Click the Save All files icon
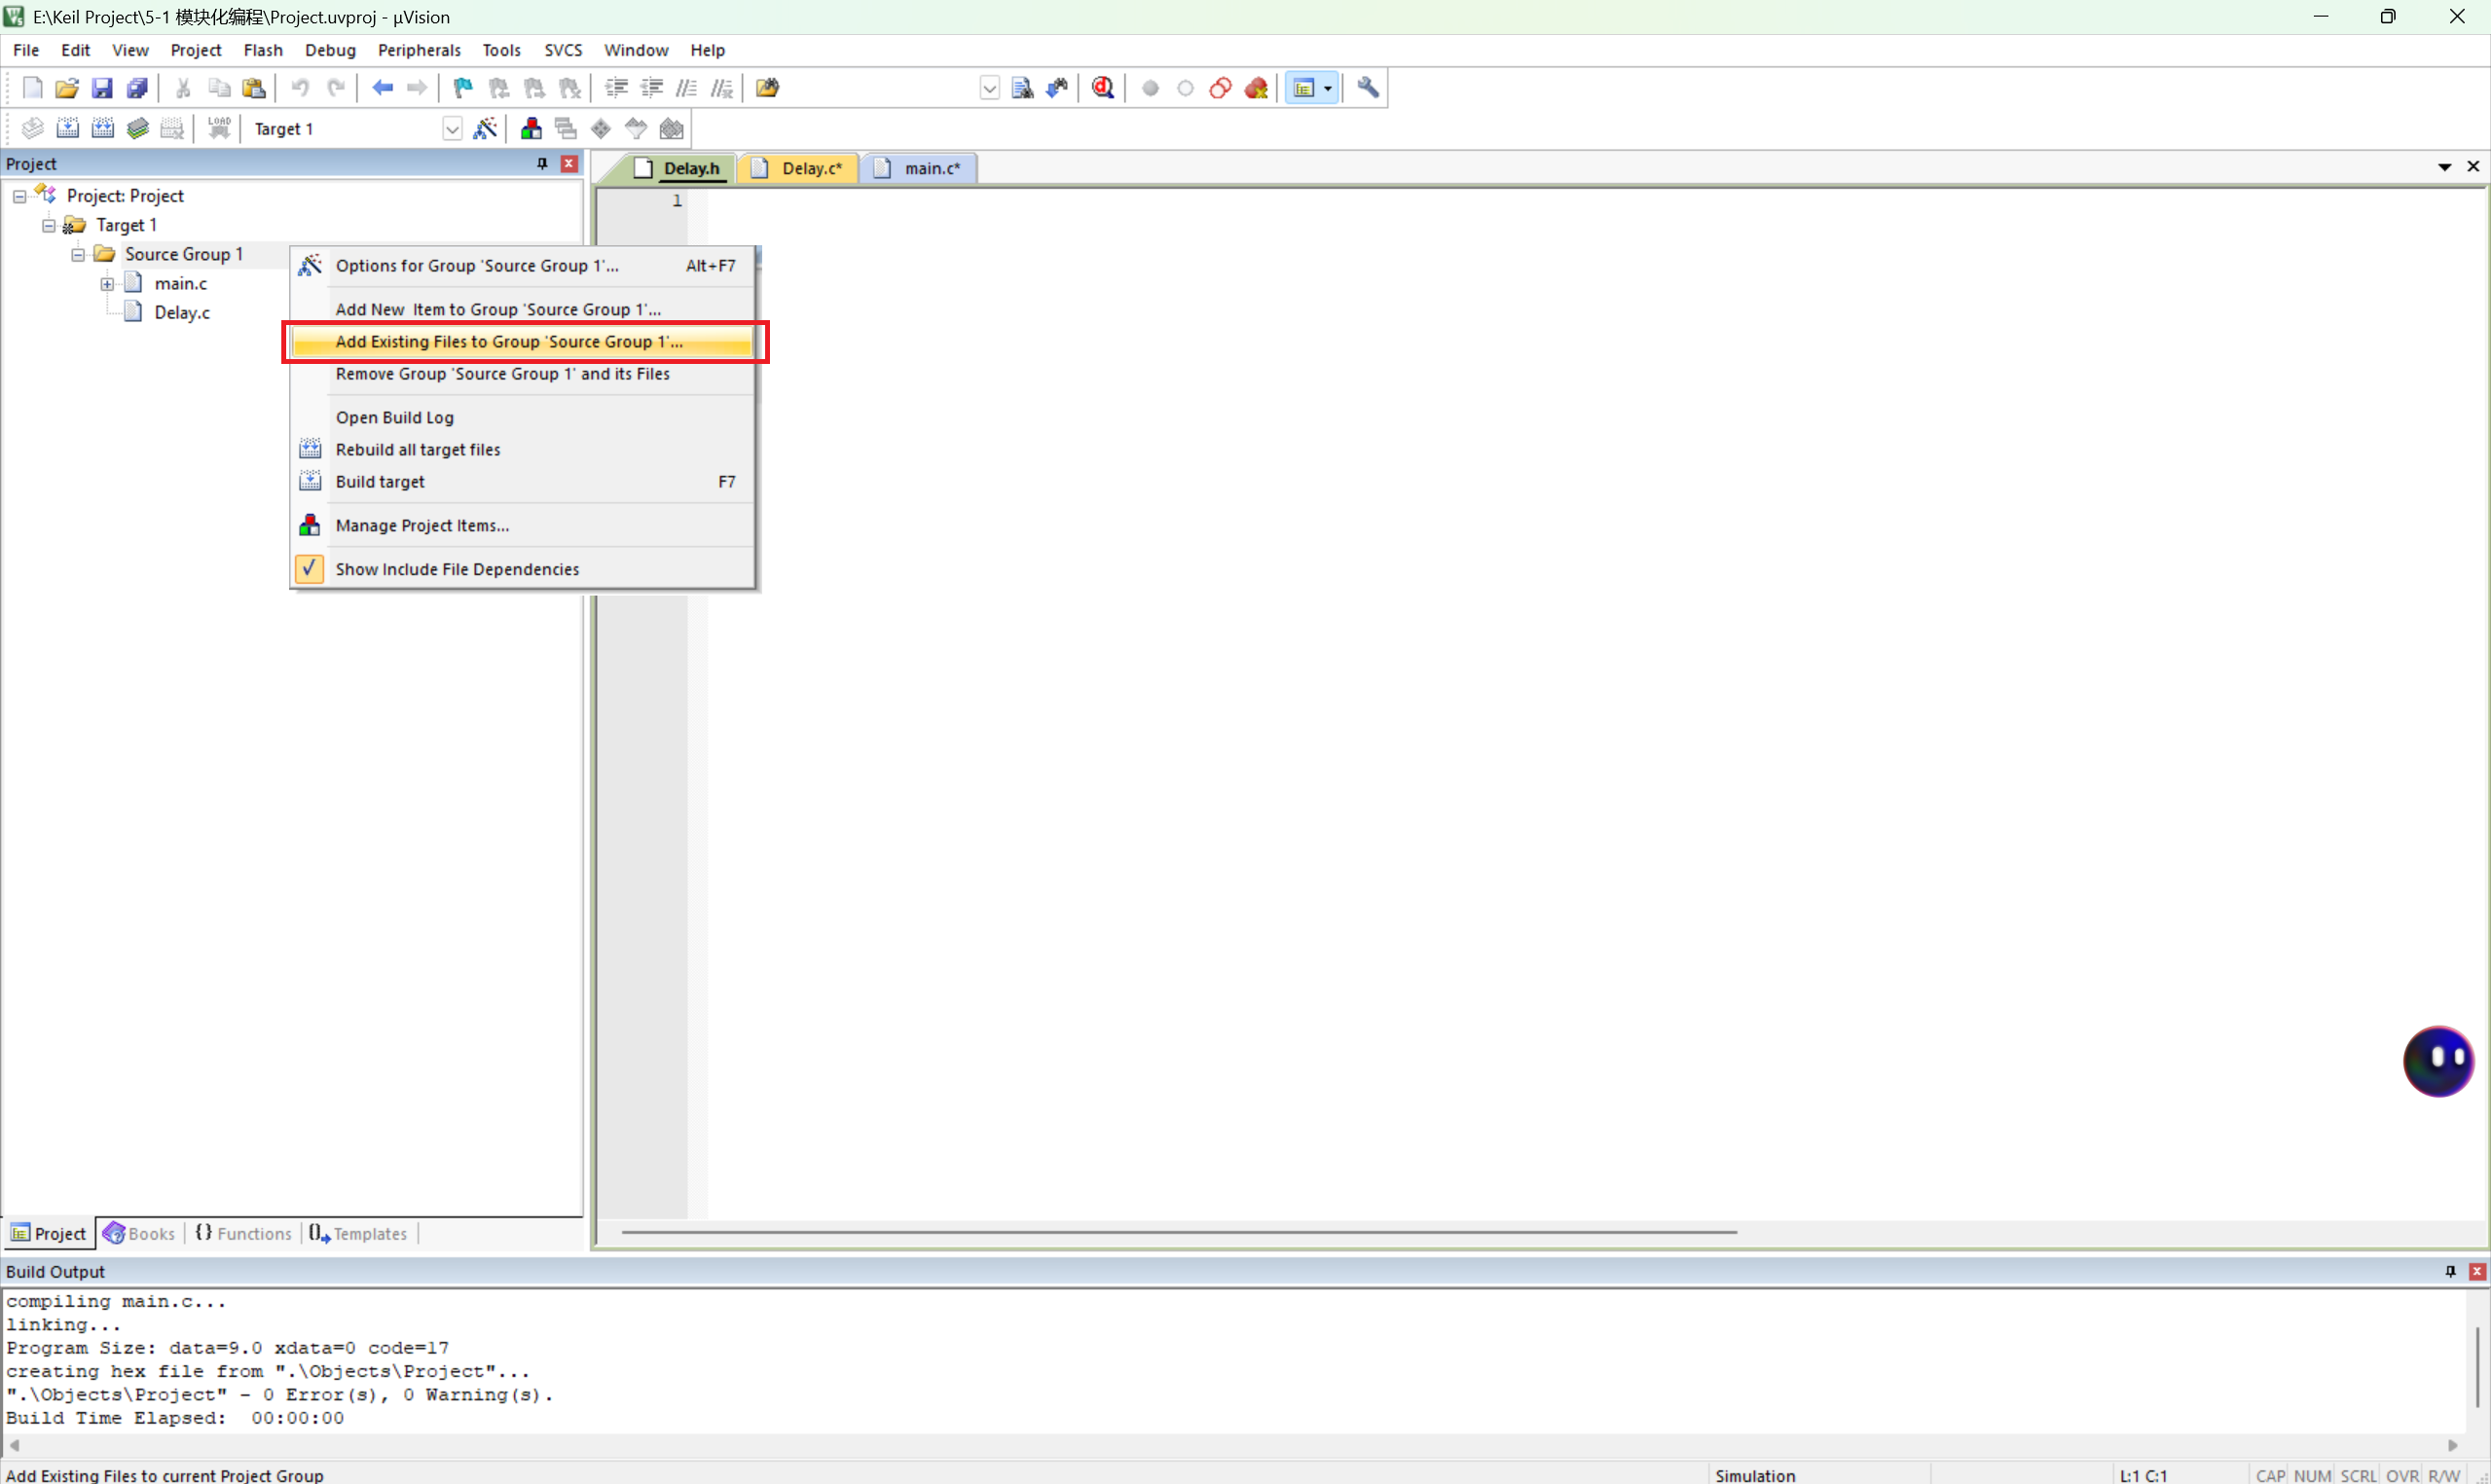2491x1484 pixels. point(137,88)
